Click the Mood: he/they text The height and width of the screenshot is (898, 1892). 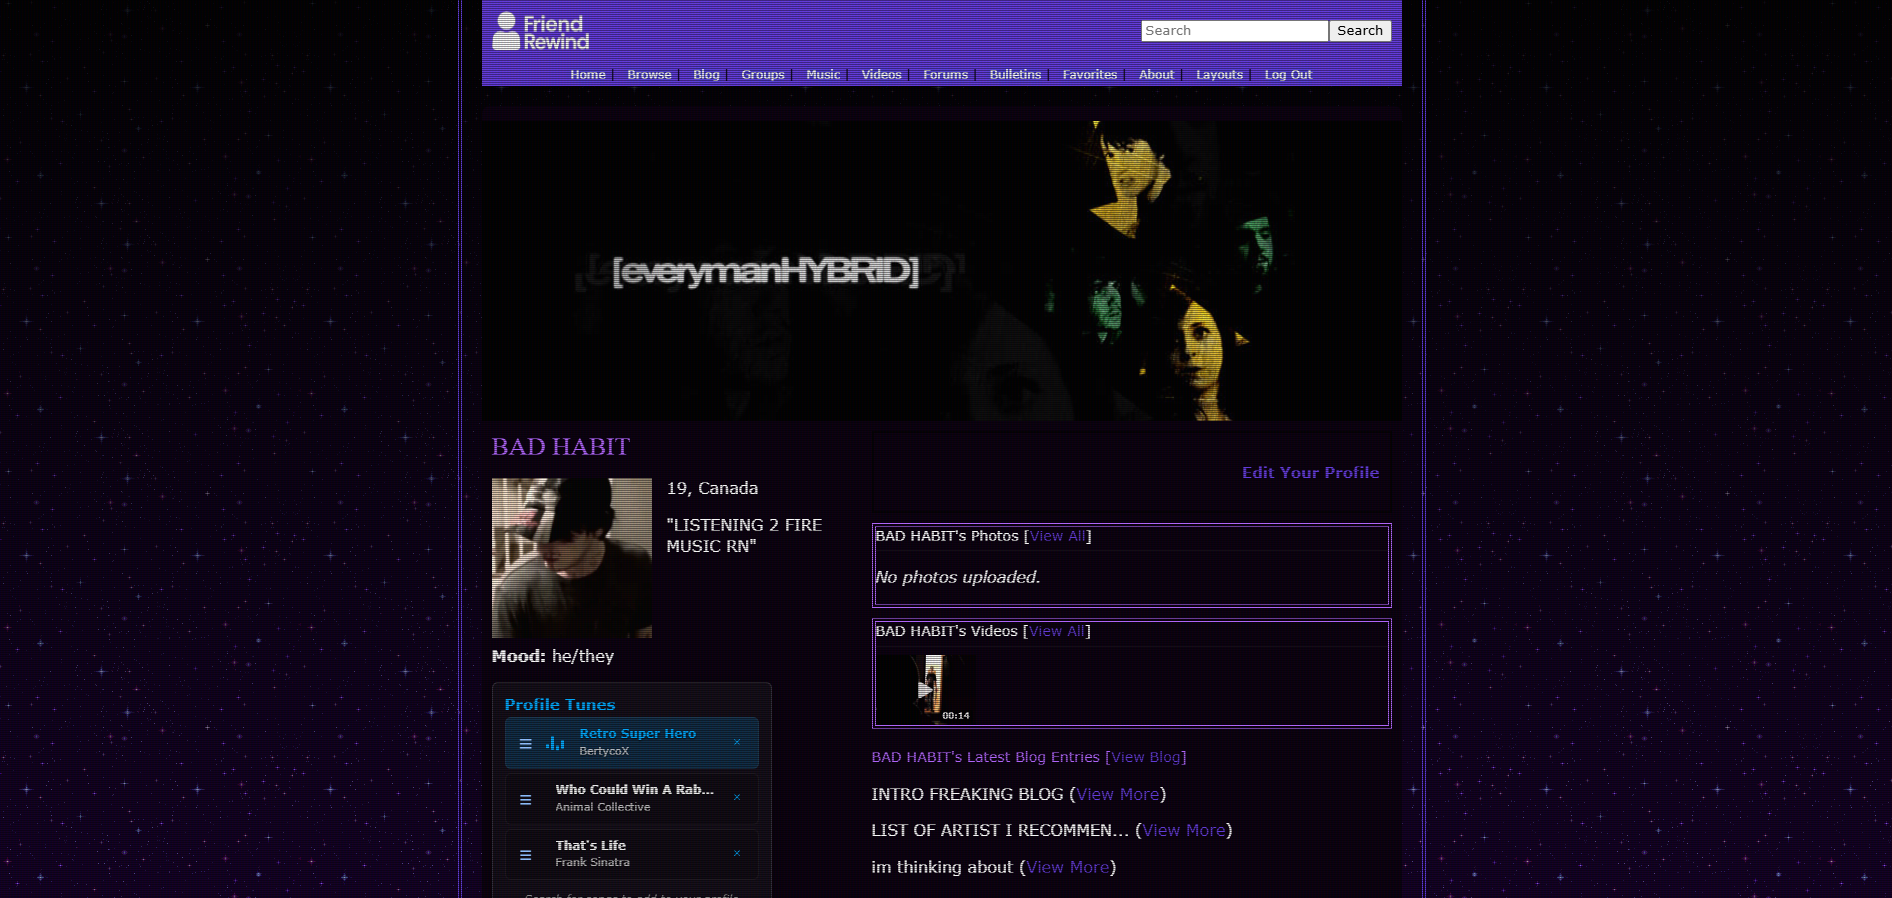tap(553, 656)
